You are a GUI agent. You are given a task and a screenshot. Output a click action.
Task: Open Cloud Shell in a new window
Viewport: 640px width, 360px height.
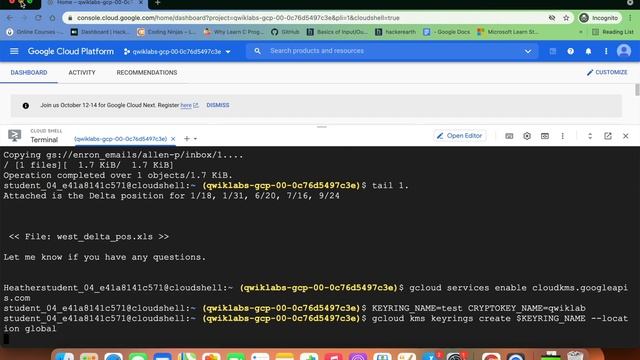608,136
